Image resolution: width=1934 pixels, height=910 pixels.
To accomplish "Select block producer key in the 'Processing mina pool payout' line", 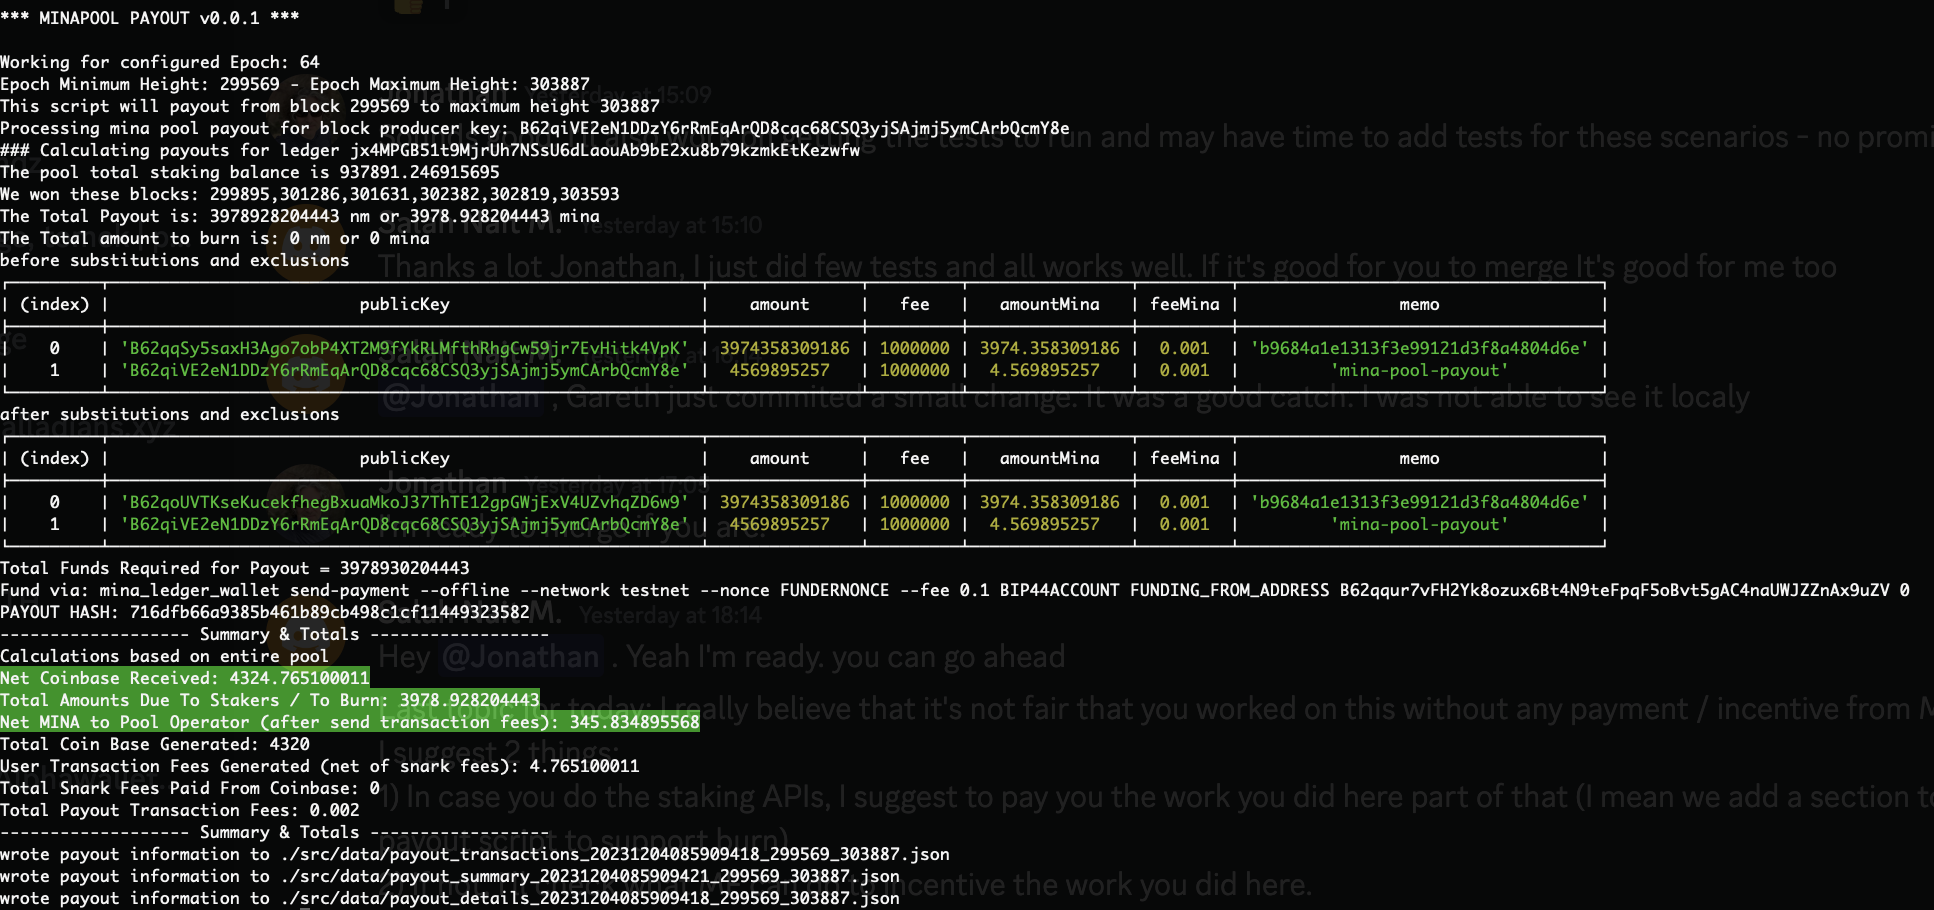I will (x=794, y=128).
